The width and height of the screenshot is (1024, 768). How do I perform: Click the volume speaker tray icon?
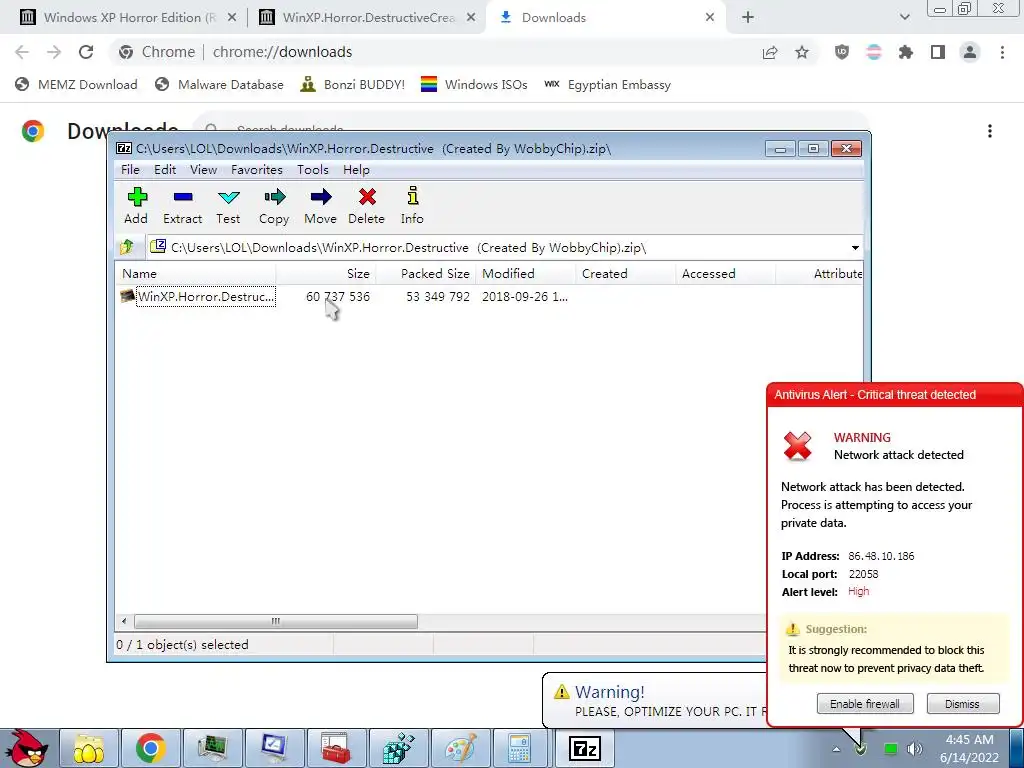coord(915,749)
